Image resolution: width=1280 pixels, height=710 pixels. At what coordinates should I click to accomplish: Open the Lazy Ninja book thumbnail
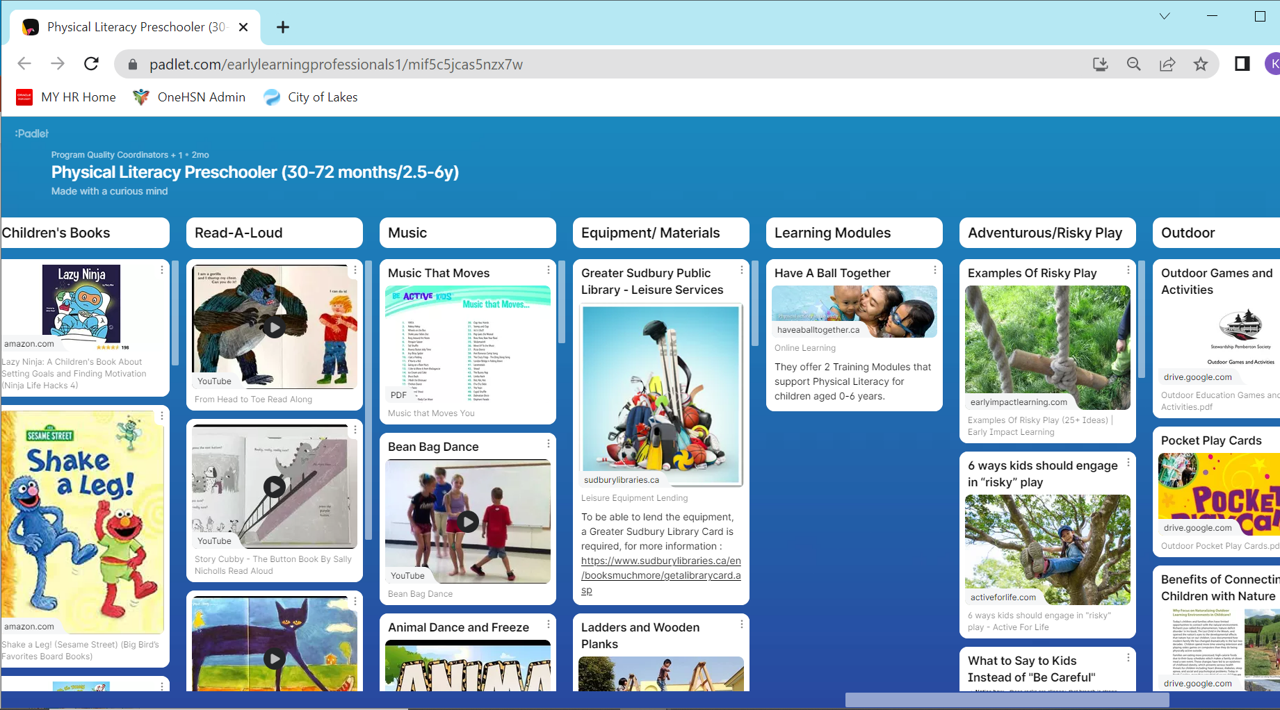coord(81,304)
